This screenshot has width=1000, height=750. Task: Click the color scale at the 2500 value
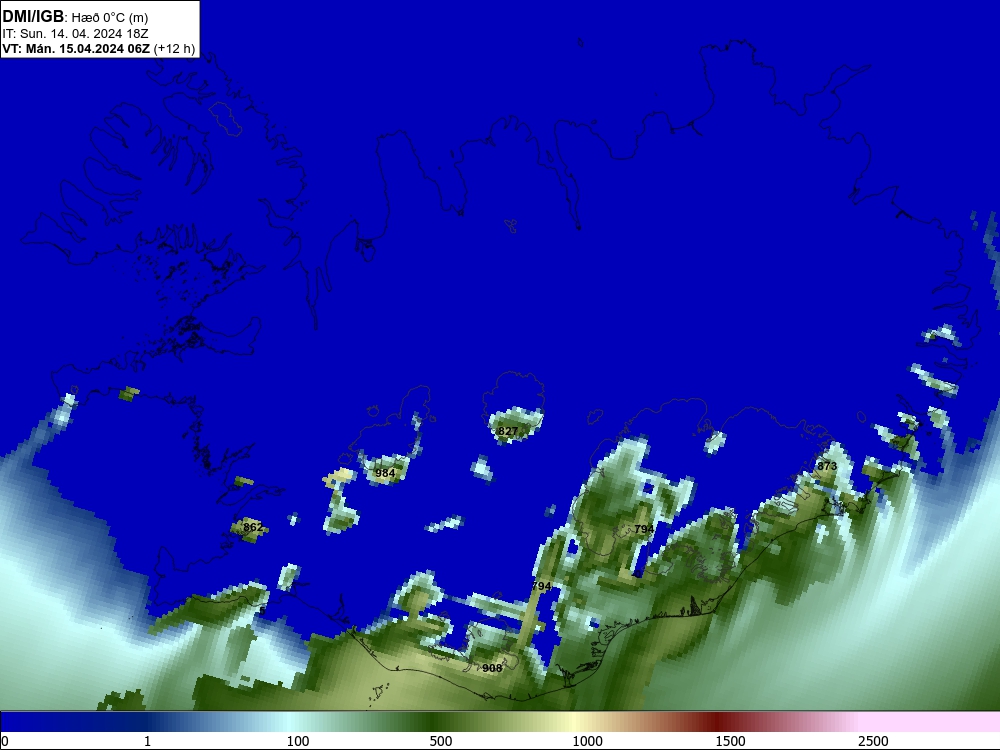873,740
